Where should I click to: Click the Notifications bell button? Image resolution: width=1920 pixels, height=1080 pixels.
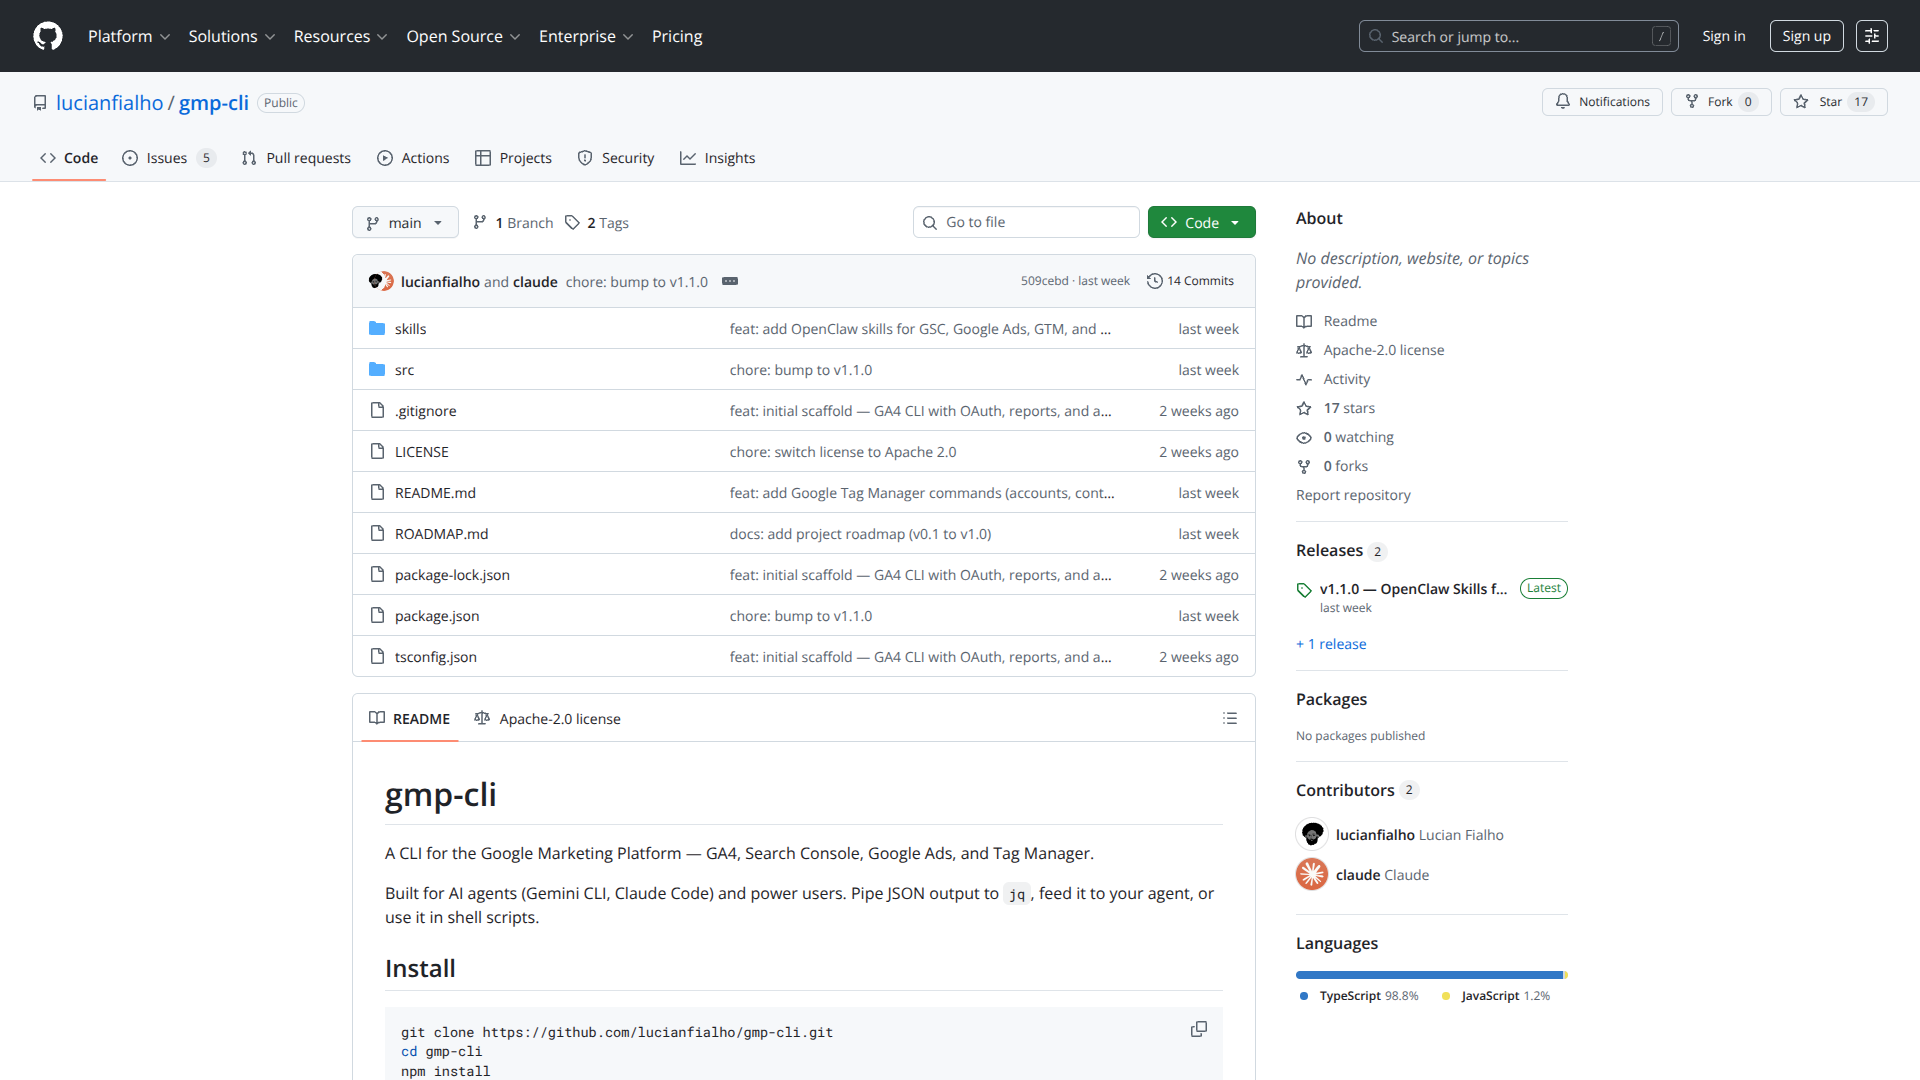point(1602,102)
